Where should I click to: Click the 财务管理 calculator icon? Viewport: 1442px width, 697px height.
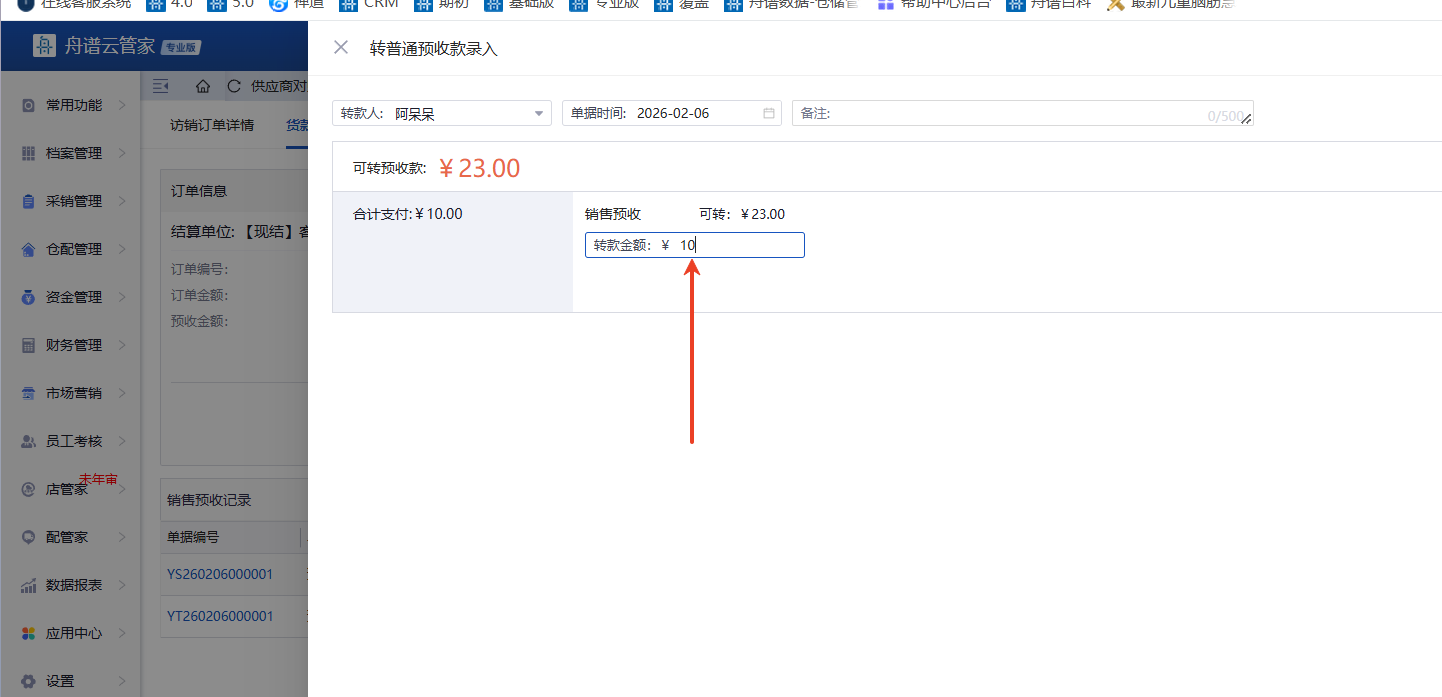(x=28, y=345)
